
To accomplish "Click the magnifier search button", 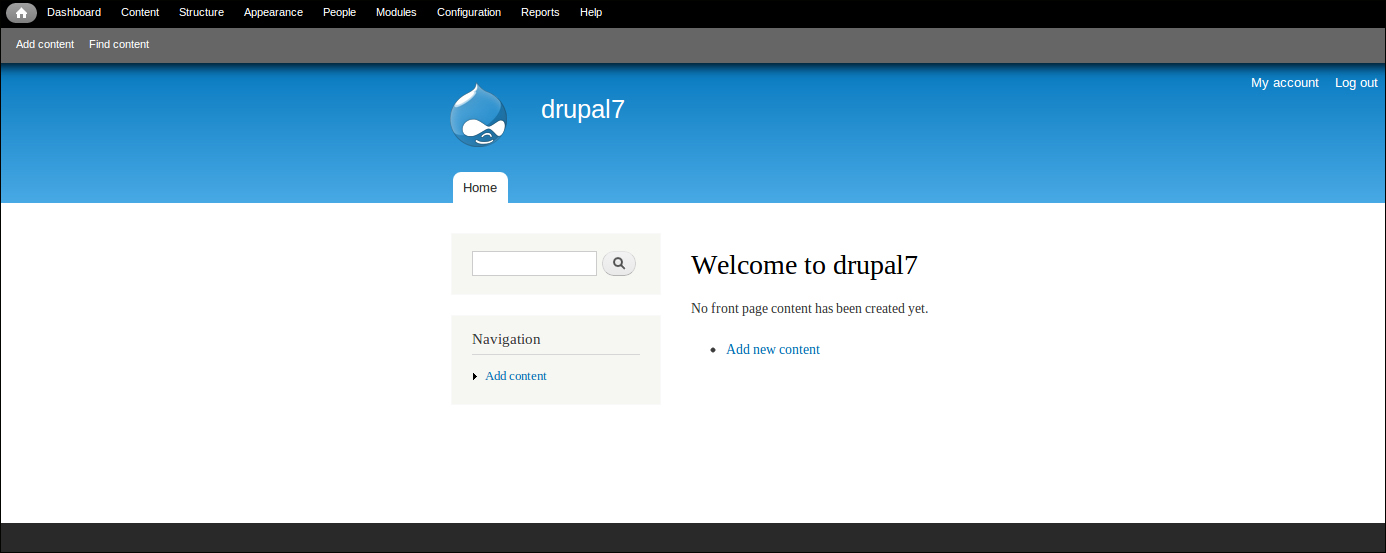I will 619,263.
